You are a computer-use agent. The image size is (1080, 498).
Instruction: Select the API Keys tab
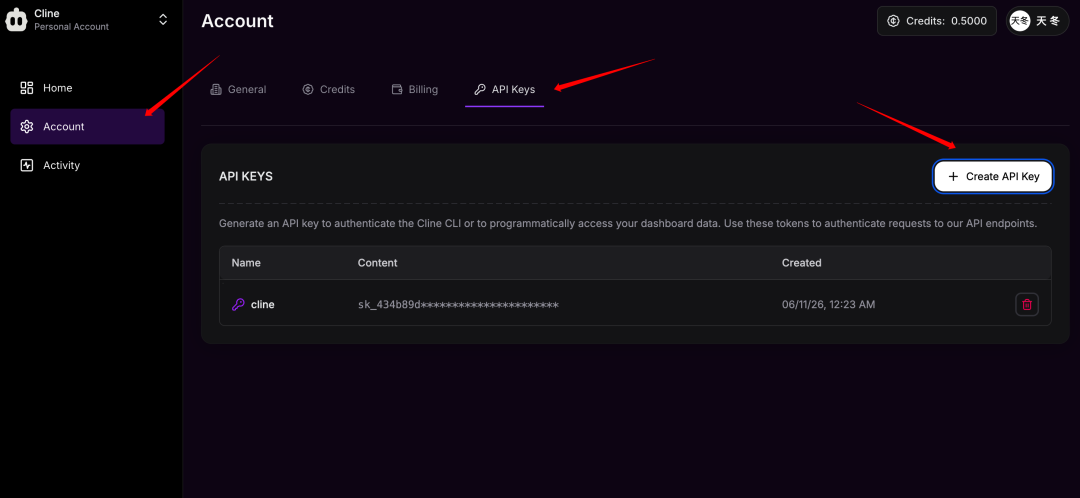click(505, 90)
